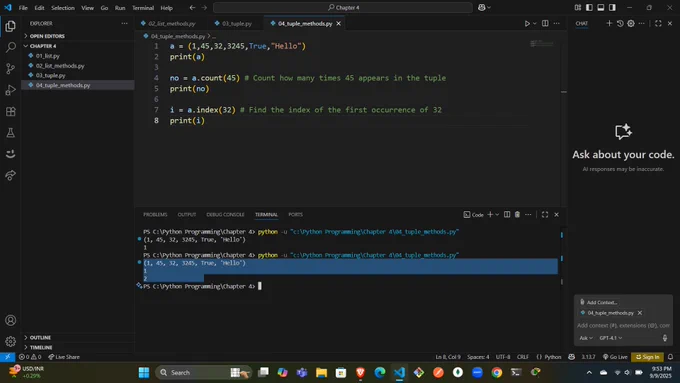
Task: Switch to the Debug Console tab
Action: [225, 214]
